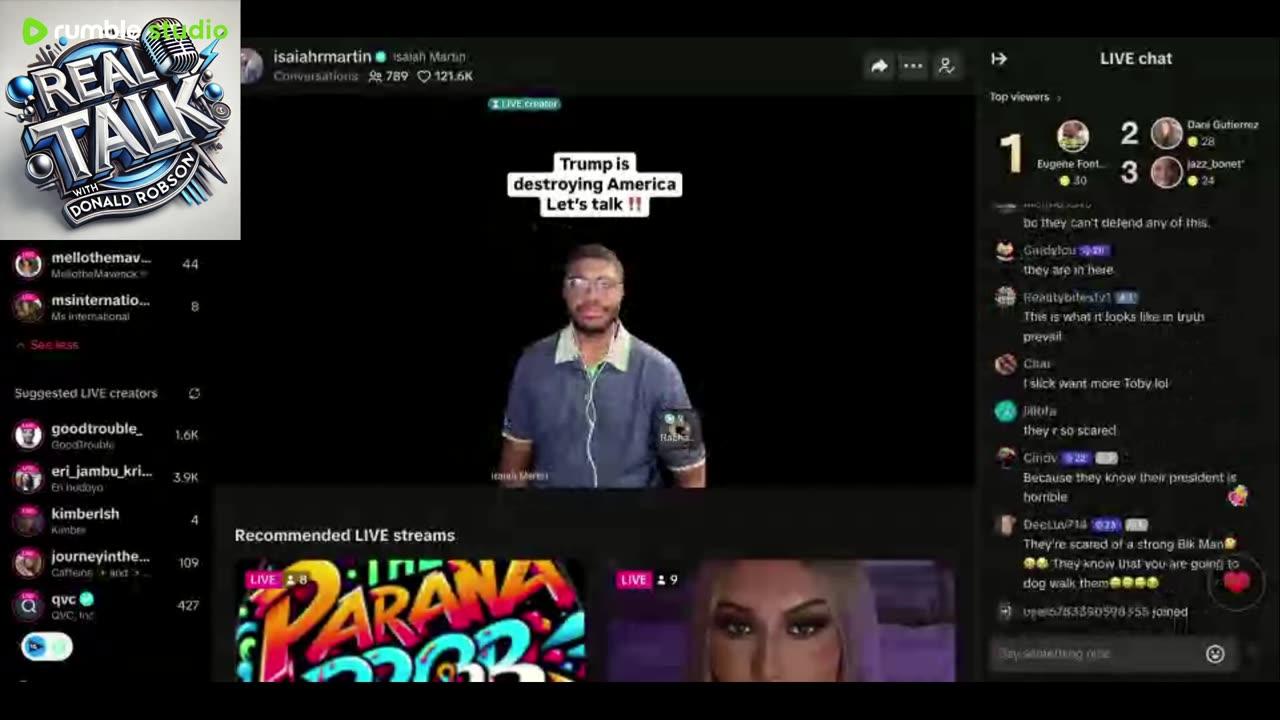
Task: Click Recommended LIVE streams heading
Action: coord(345,535)
